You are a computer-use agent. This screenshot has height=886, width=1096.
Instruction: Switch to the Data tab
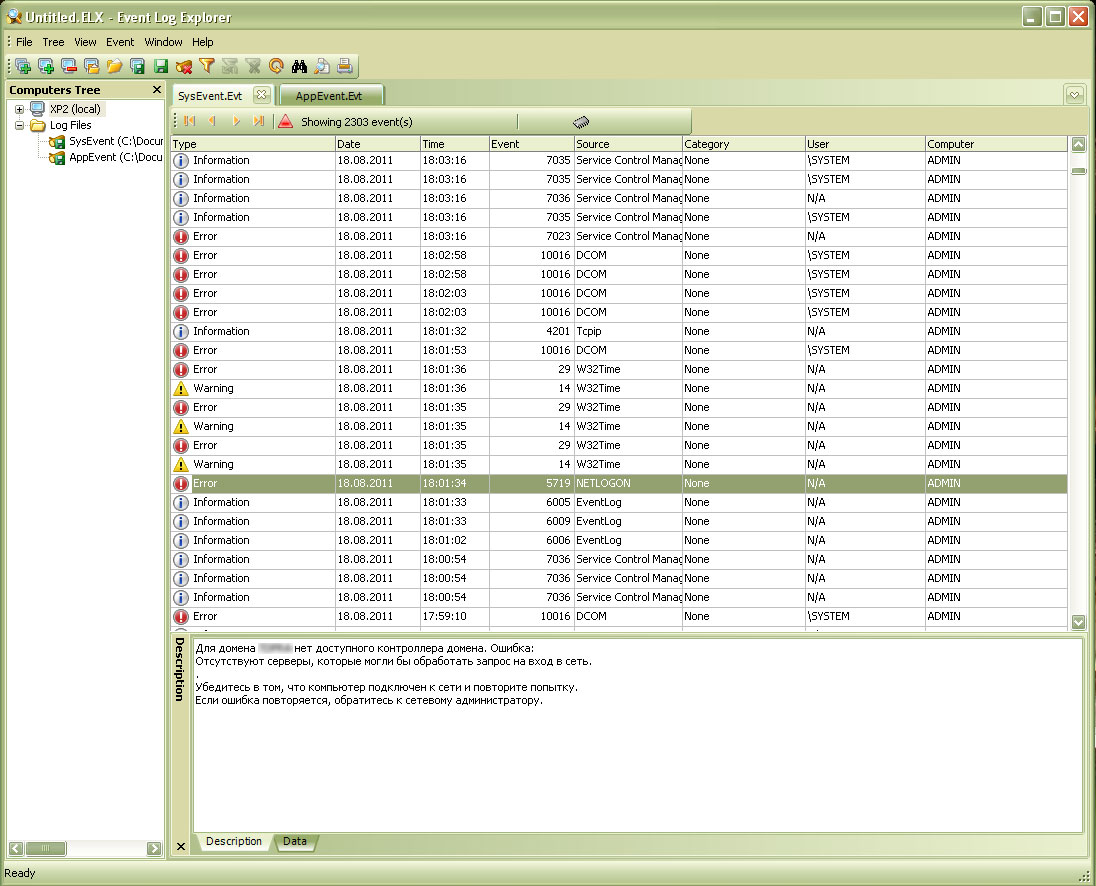coord(294,842)
